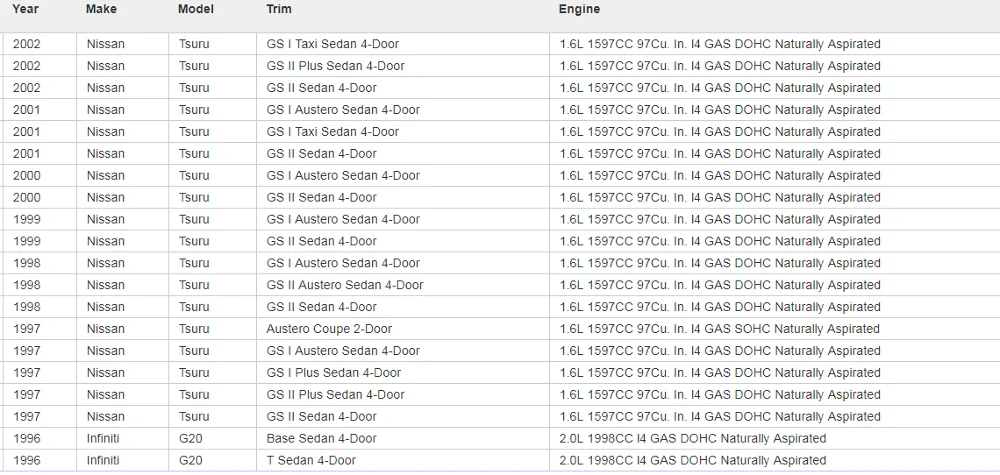Select the Austero Coupe 2-Door trim cell

click(x=329, y=329)
